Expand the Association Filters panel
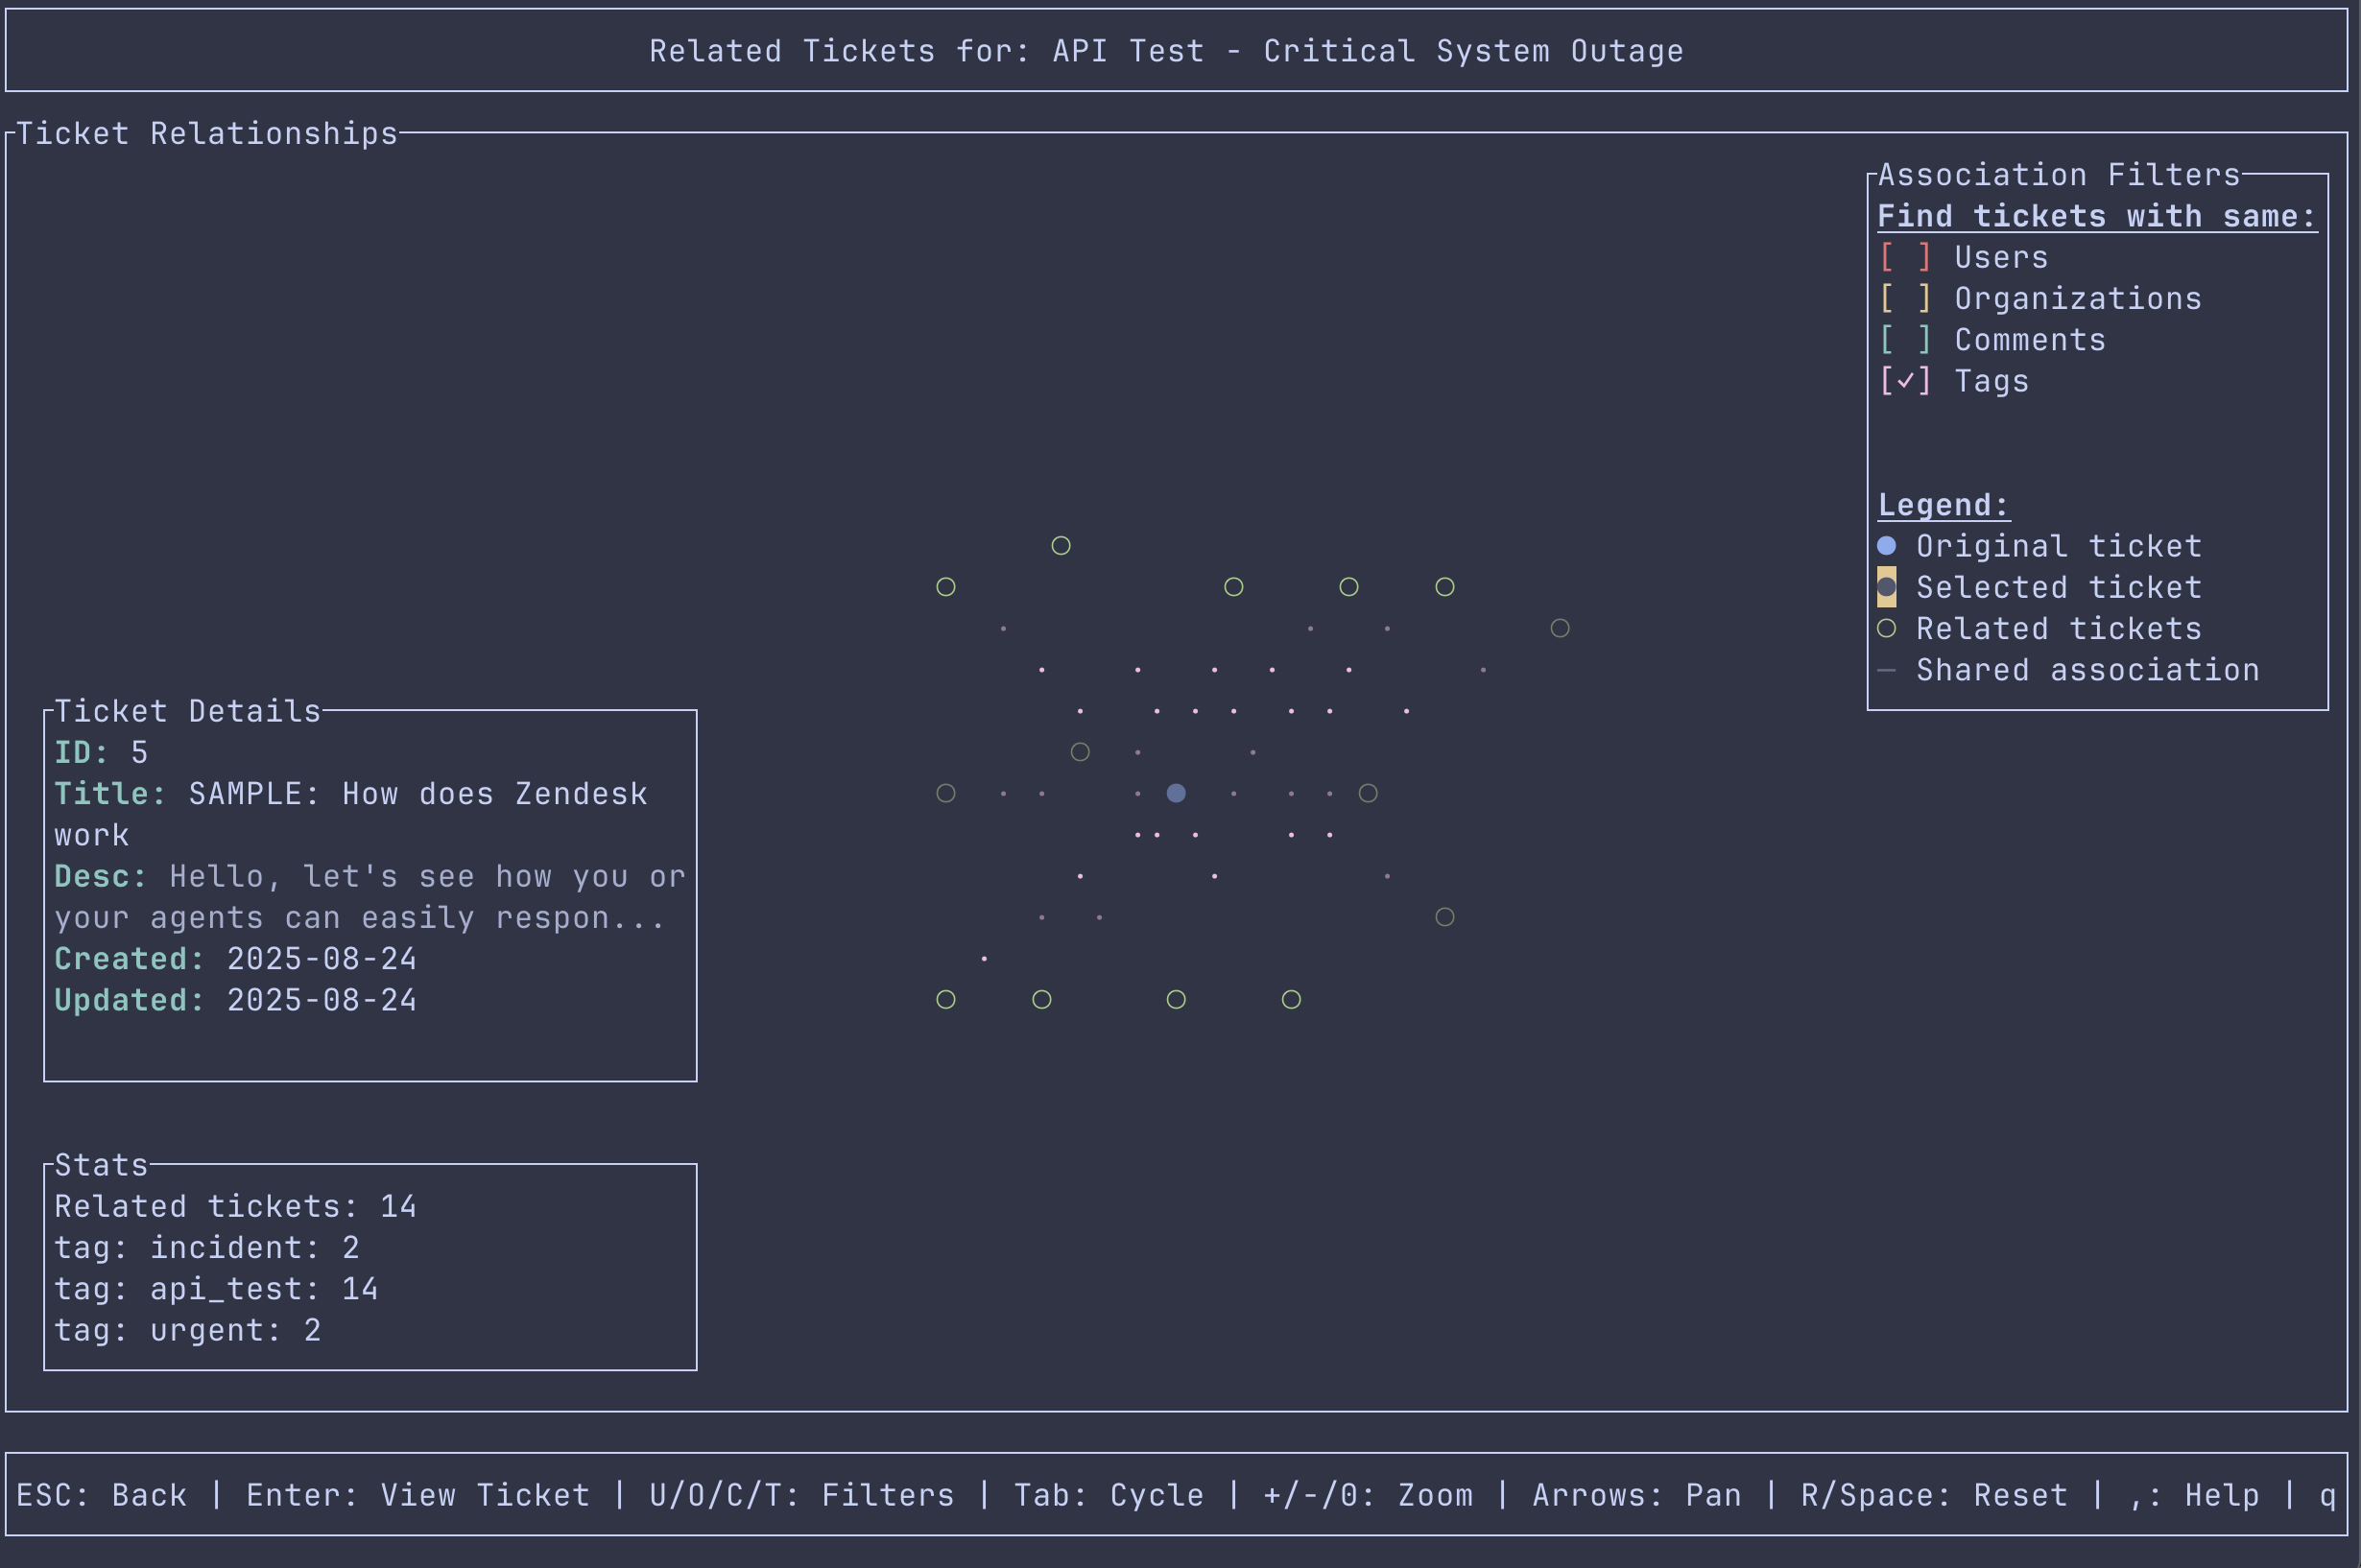The image size is (2361, 1568). [2055, 174]
